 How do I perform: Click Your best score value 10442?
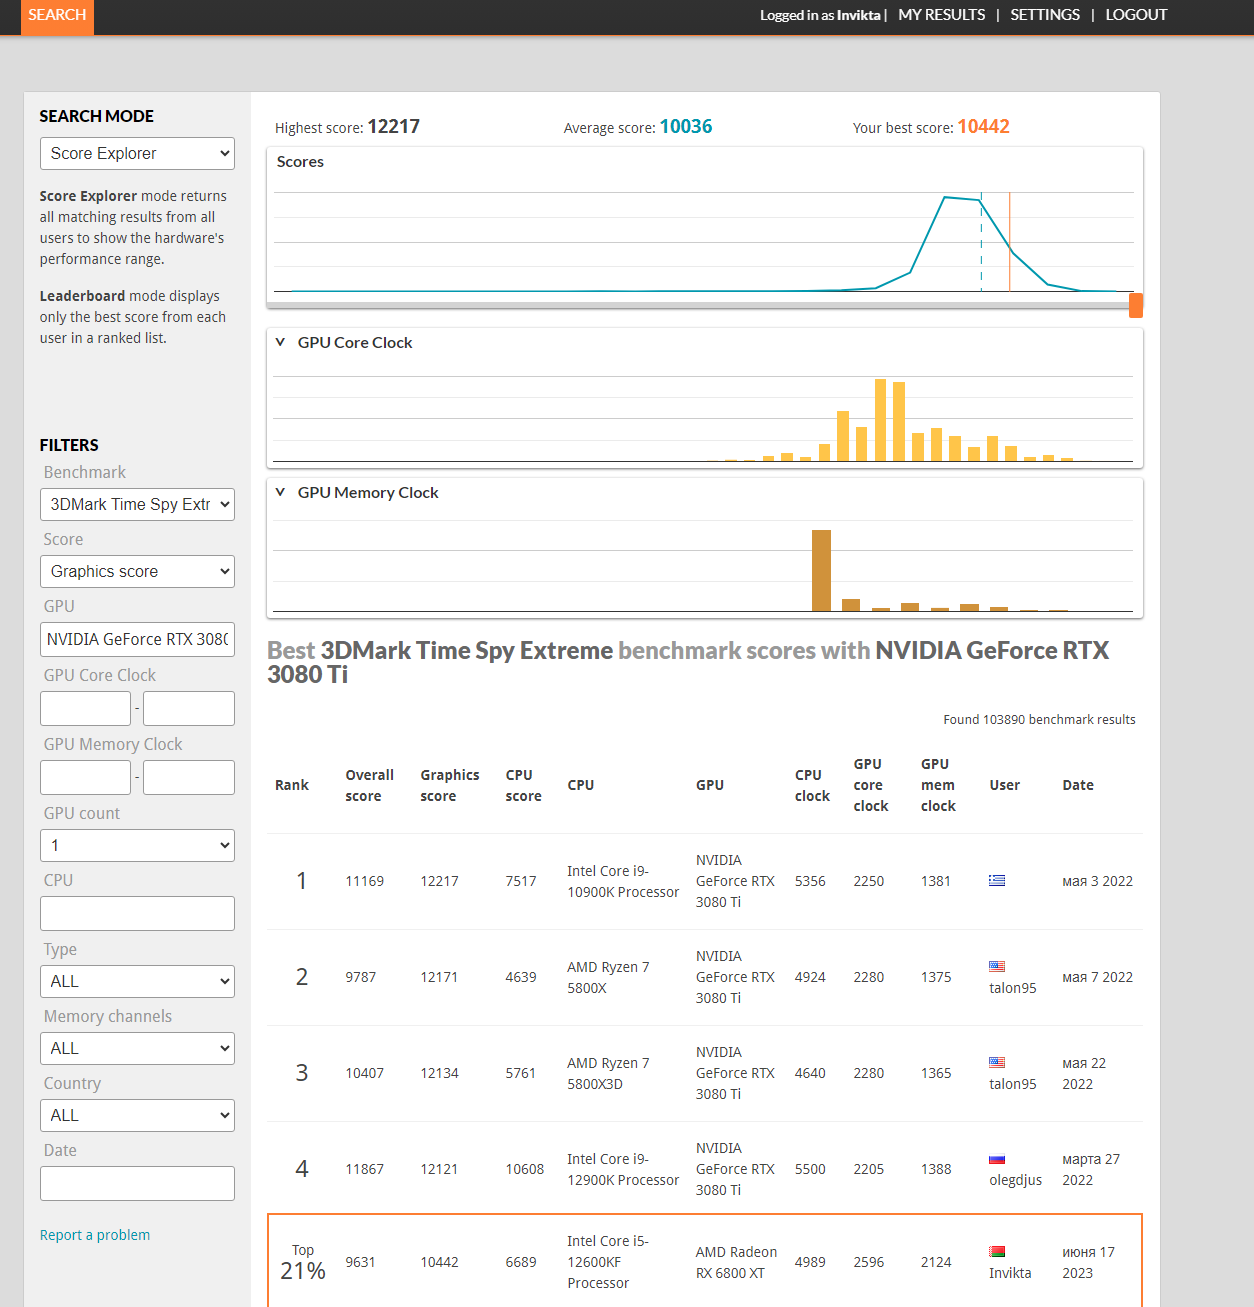(983, 127)
